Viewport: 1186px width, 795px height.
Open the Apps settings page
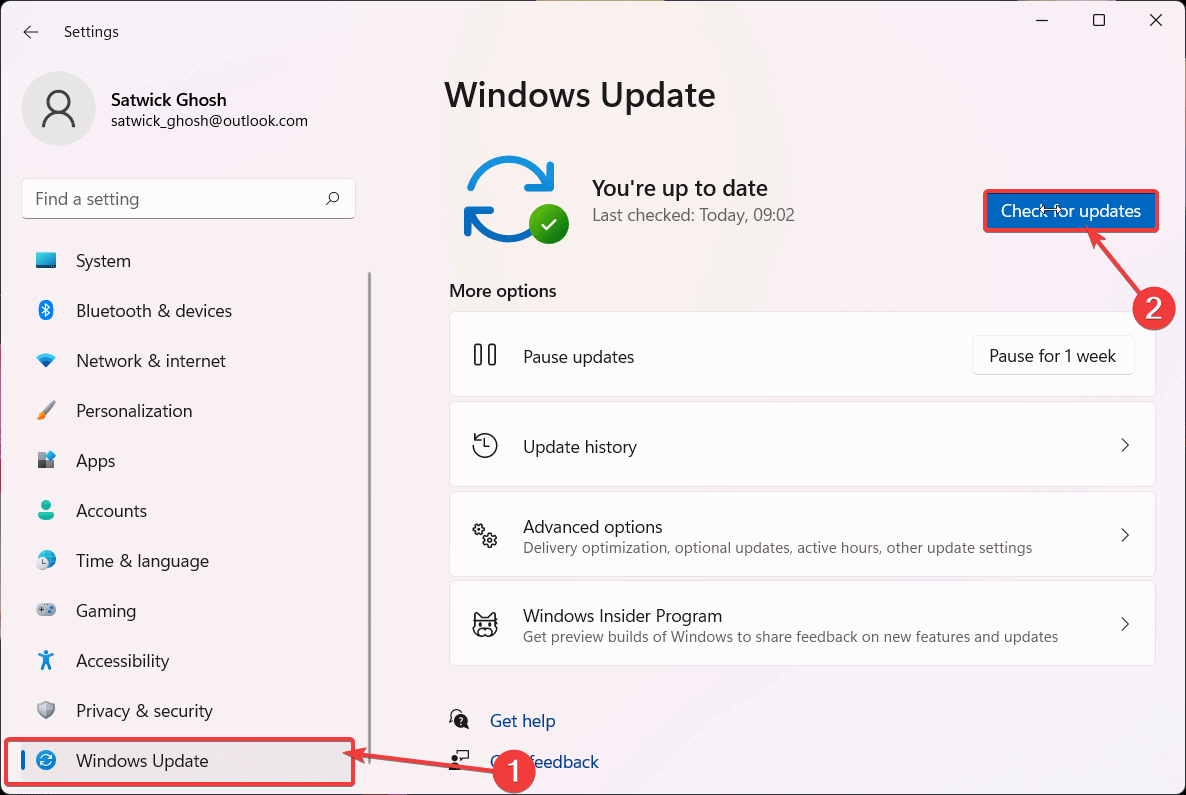(x=188, y=461)
